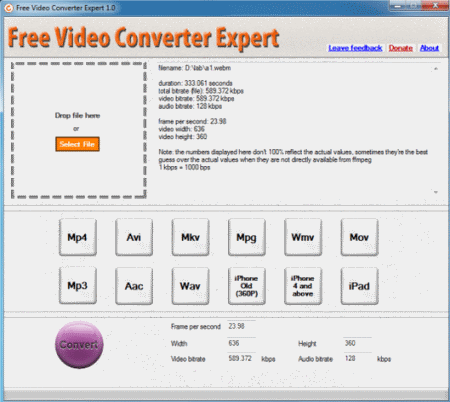
Task: Pick the Mov format button
Action: point(359,237)
